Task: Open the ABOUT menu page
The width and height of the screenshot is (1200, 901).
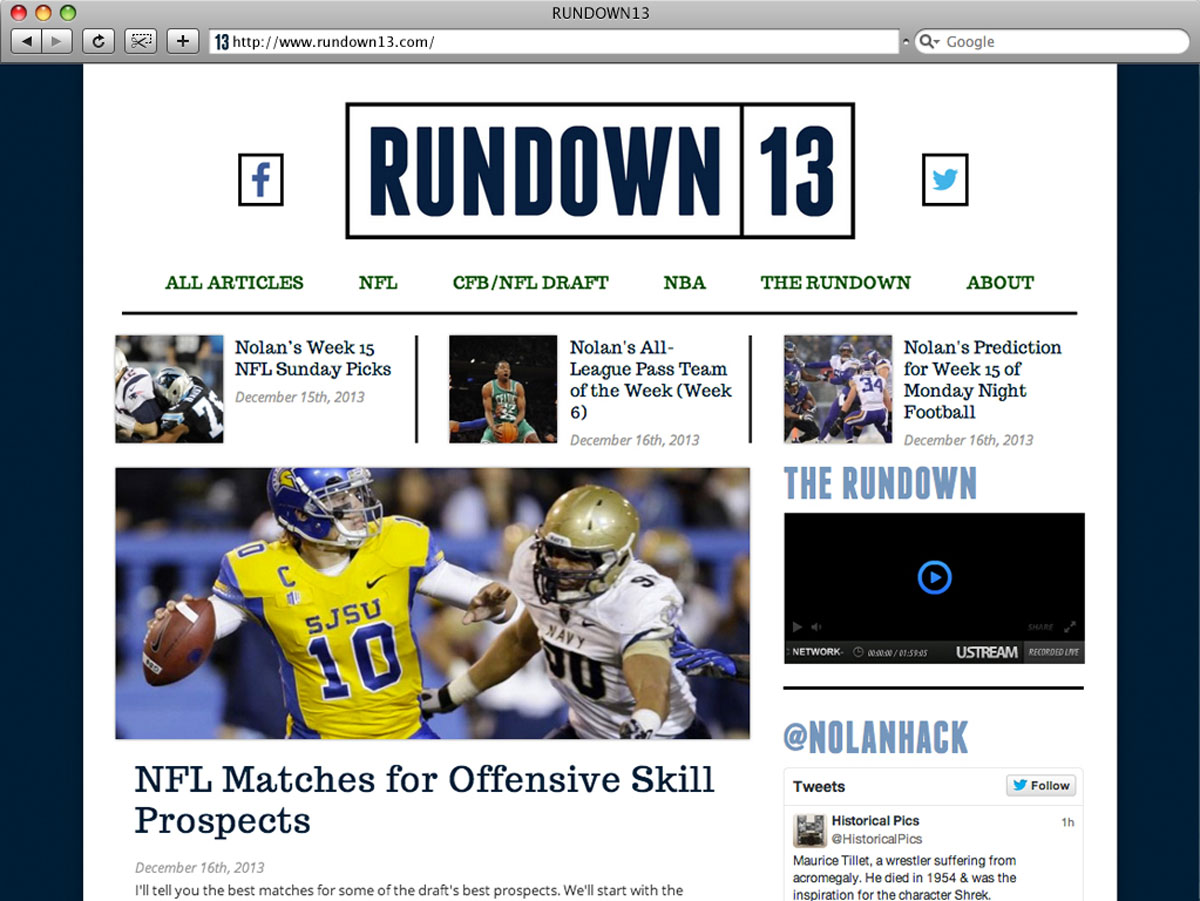Action: (1000, 283)
